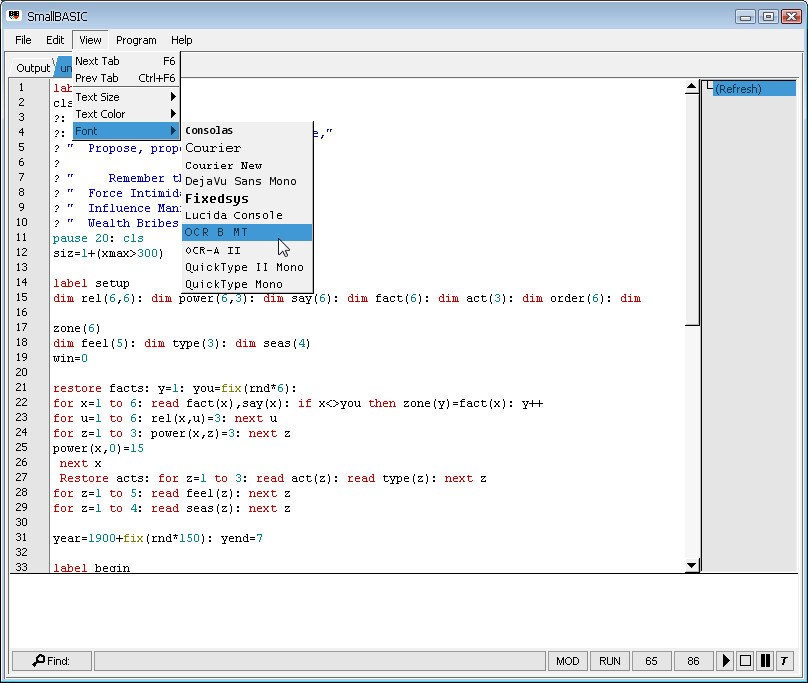Click the 65 value in status bar
This screenshot has height=683, width=808.
point(651,661)
